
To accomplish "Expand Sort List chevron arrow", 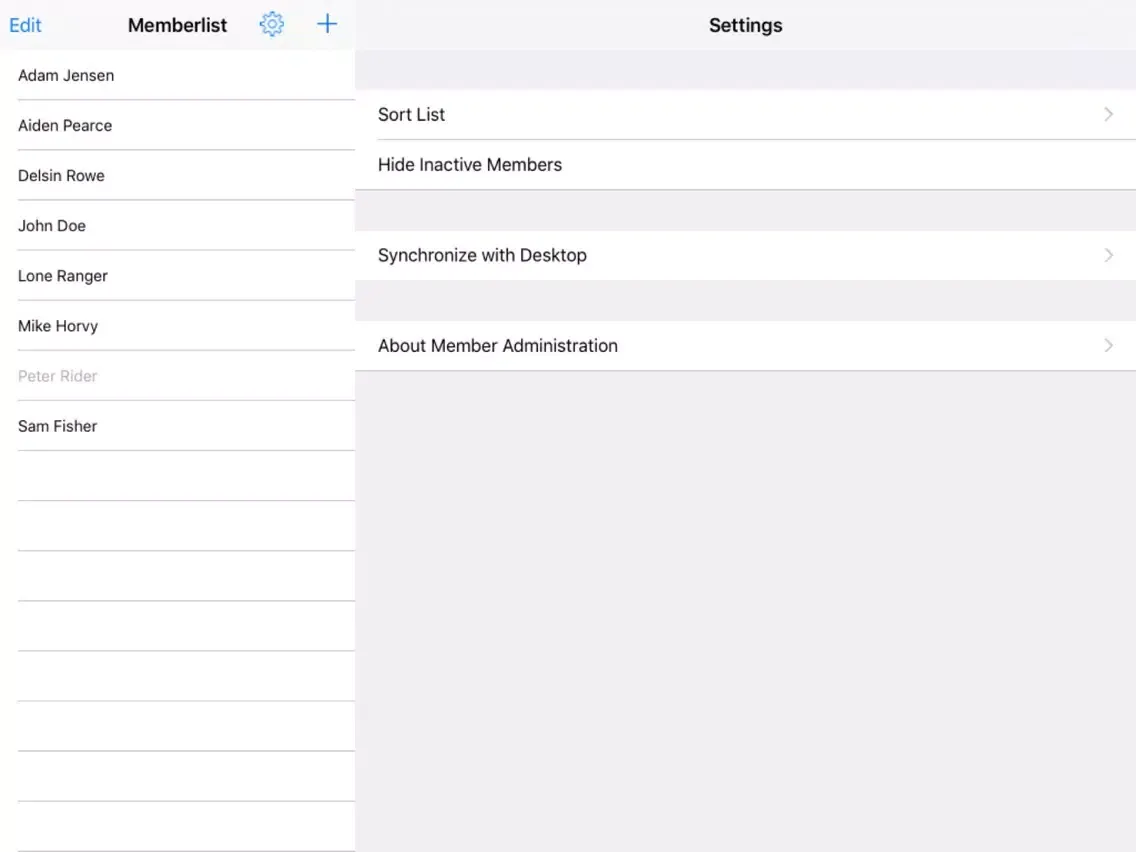I will pos(1108,114).
